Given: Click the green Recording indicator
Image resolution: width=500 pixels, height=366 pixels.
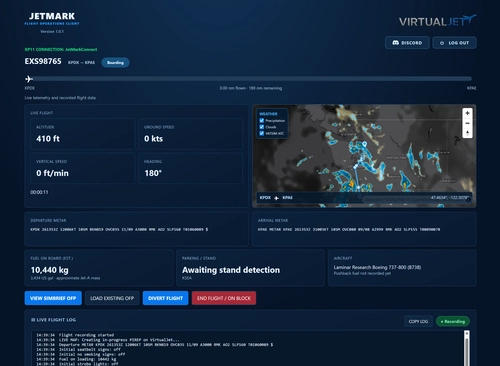Looking at the screenshot, I should (453, 321).
